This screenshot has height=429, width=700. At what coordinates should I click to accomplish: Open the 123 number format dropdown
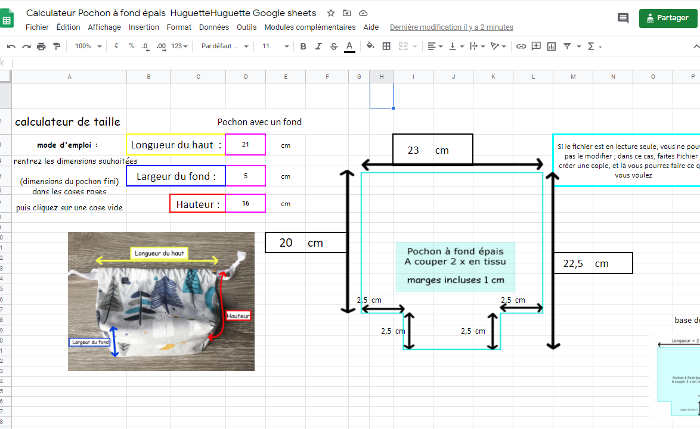click(179, 46)
